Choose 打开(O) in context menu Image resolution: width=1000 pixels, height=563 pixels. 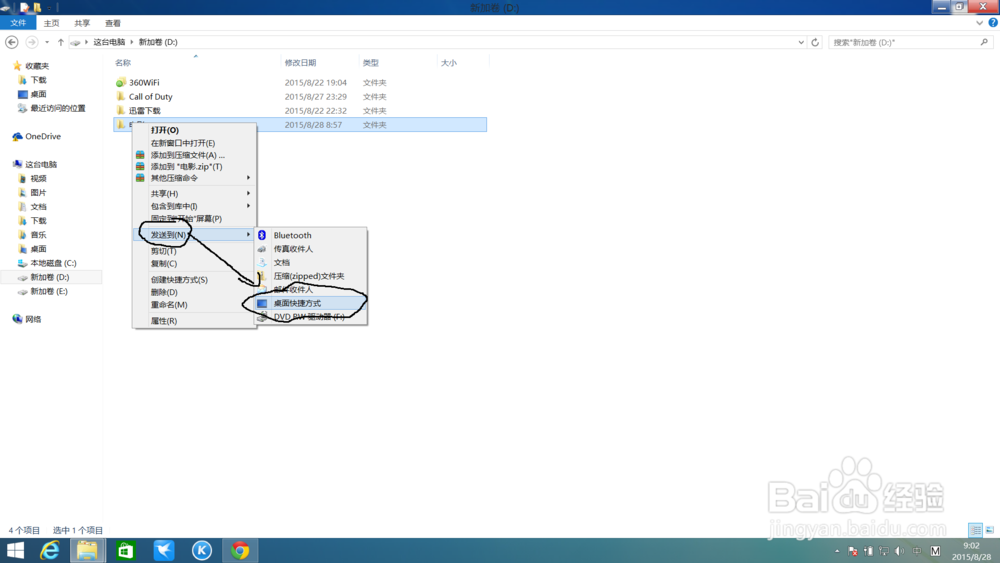coord(195,130)
